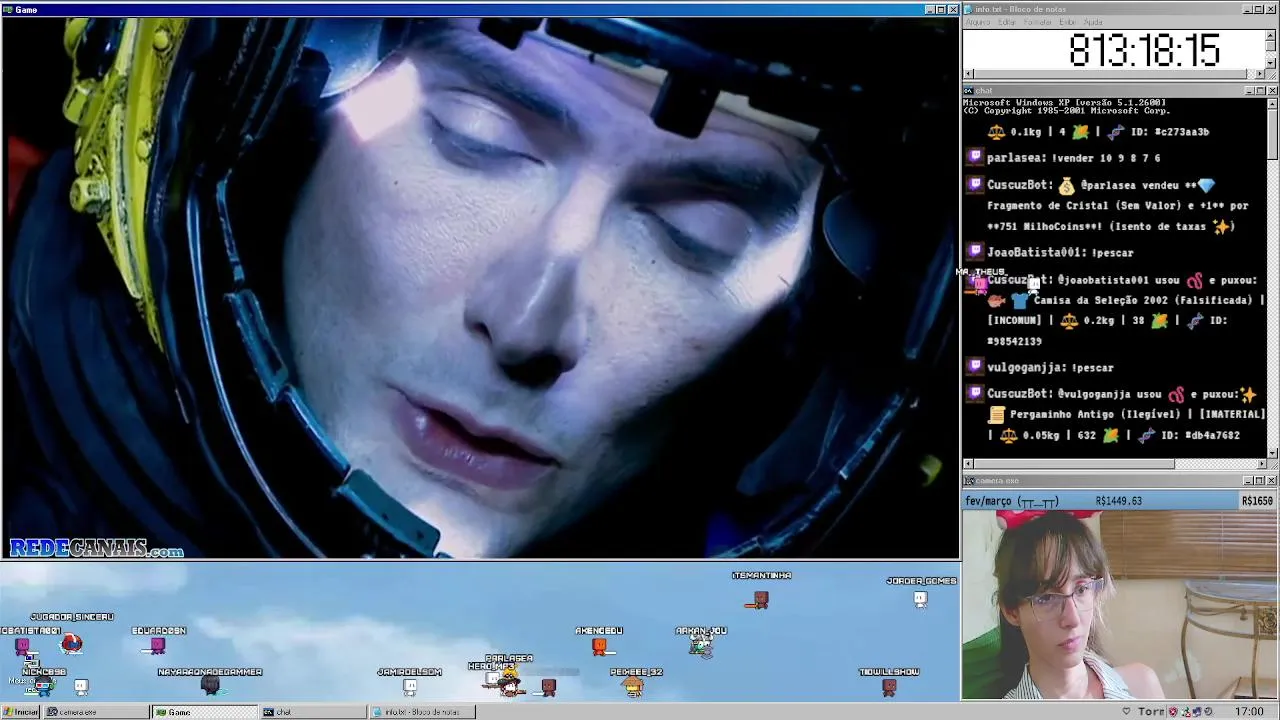Click ARKAN_JOU character avatar
The height and width of the screenshot is (720, 1280).
click(x=701, y=647)
